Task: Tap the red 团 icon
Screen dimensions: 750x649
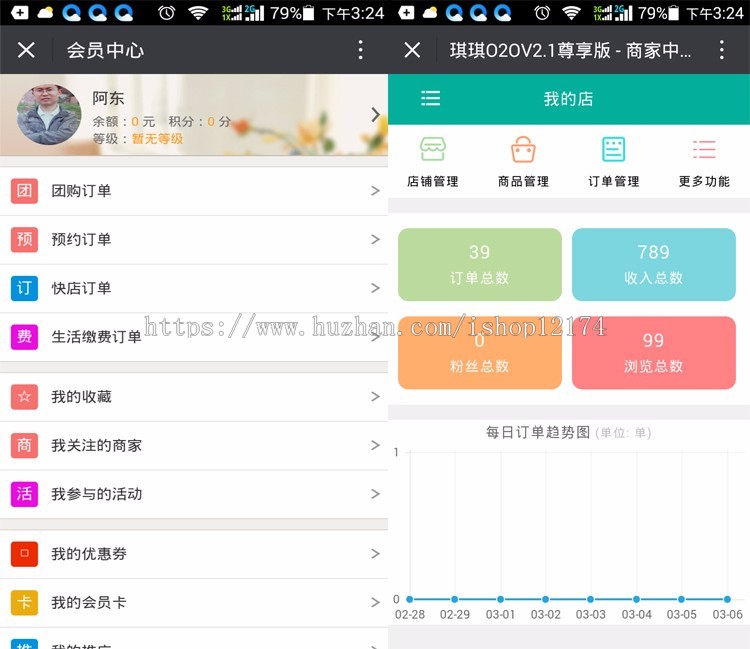Action: pos(24,190)
